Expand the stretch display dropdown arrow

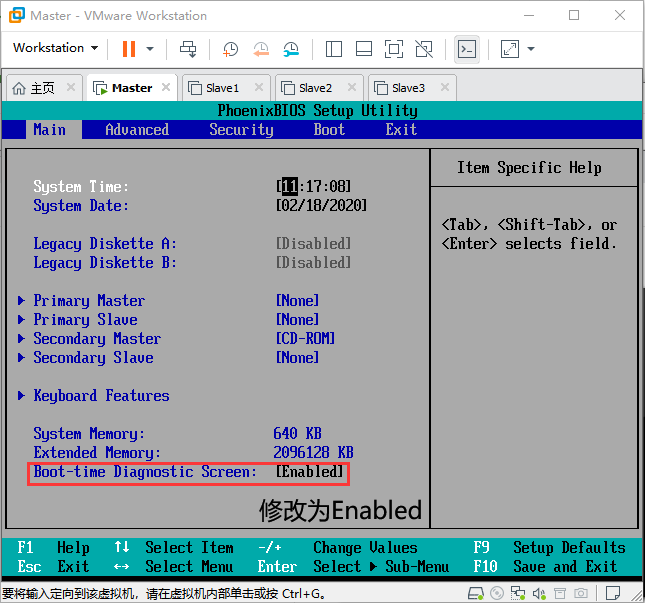click(x=531, y=49)
